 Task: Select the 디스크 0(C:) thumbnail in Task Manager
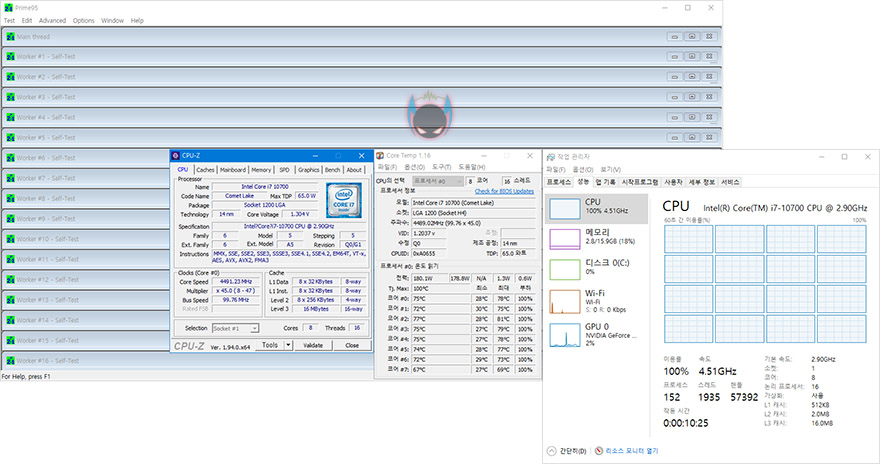tap(565, 269)
